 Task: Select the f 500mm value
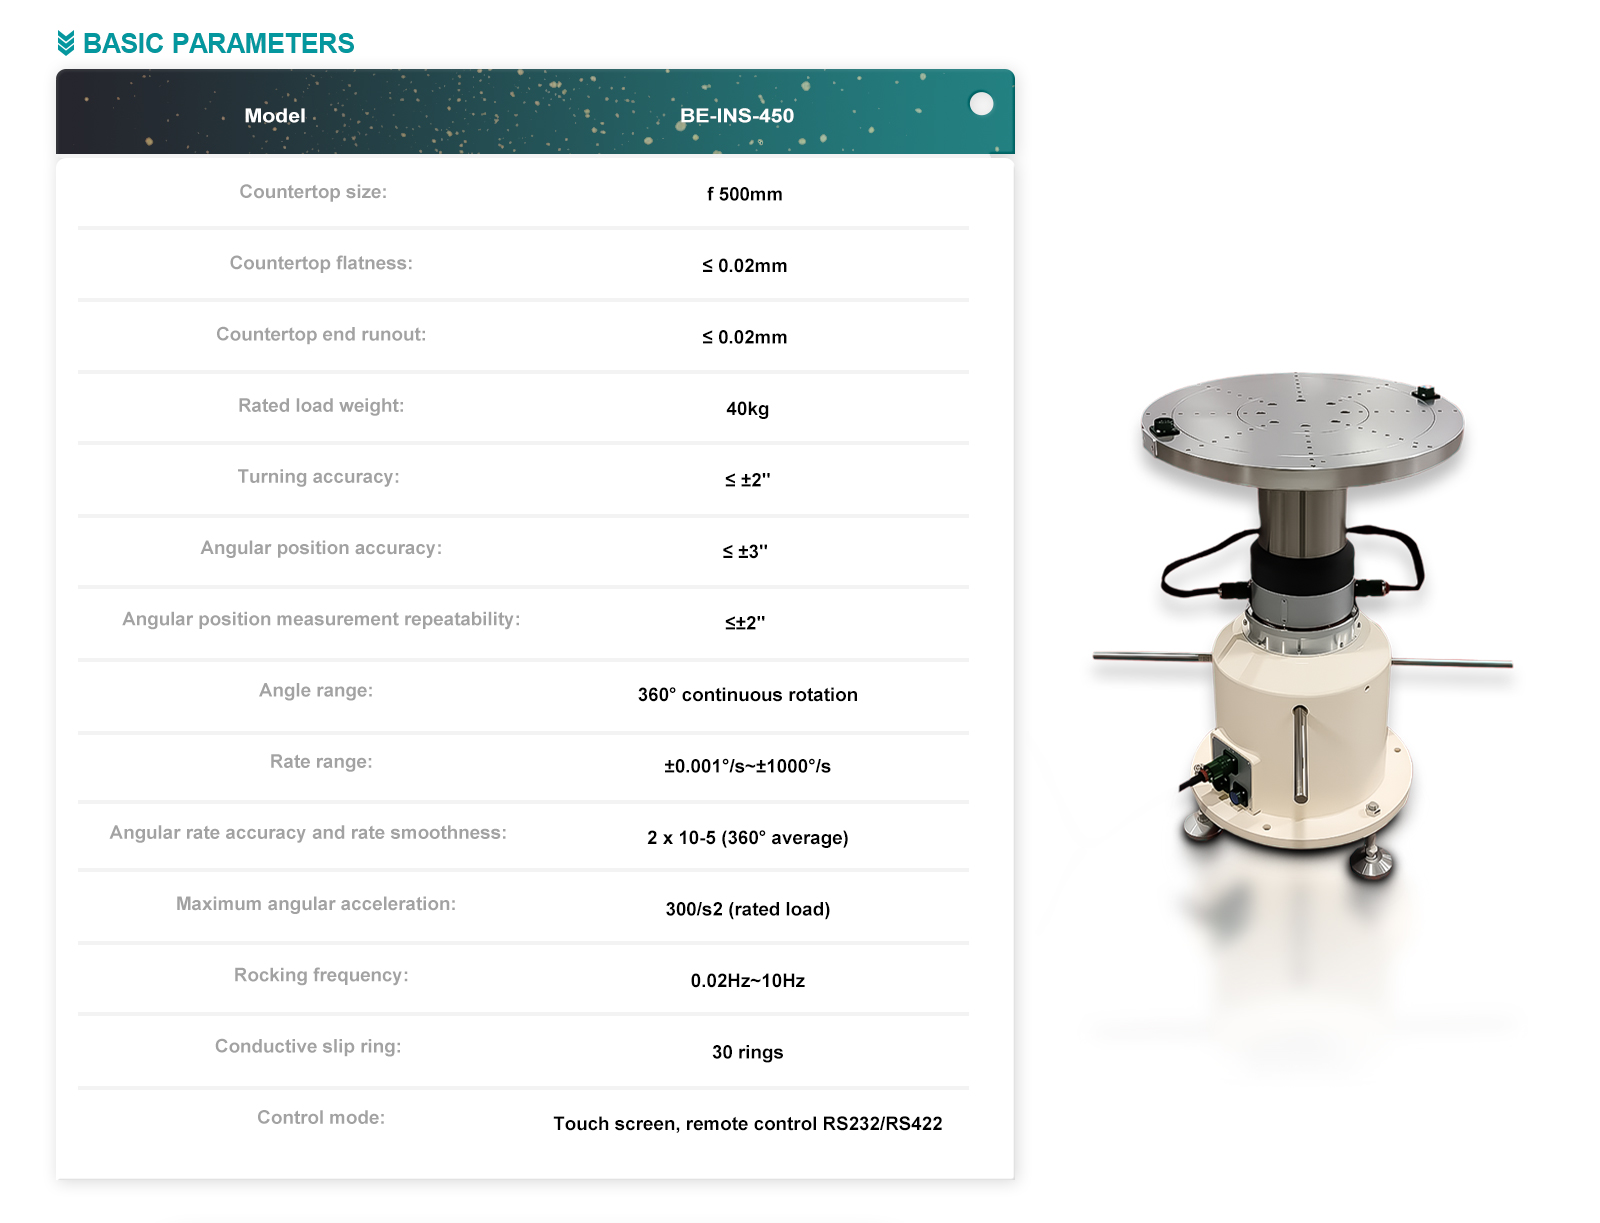tap(745, 194)
